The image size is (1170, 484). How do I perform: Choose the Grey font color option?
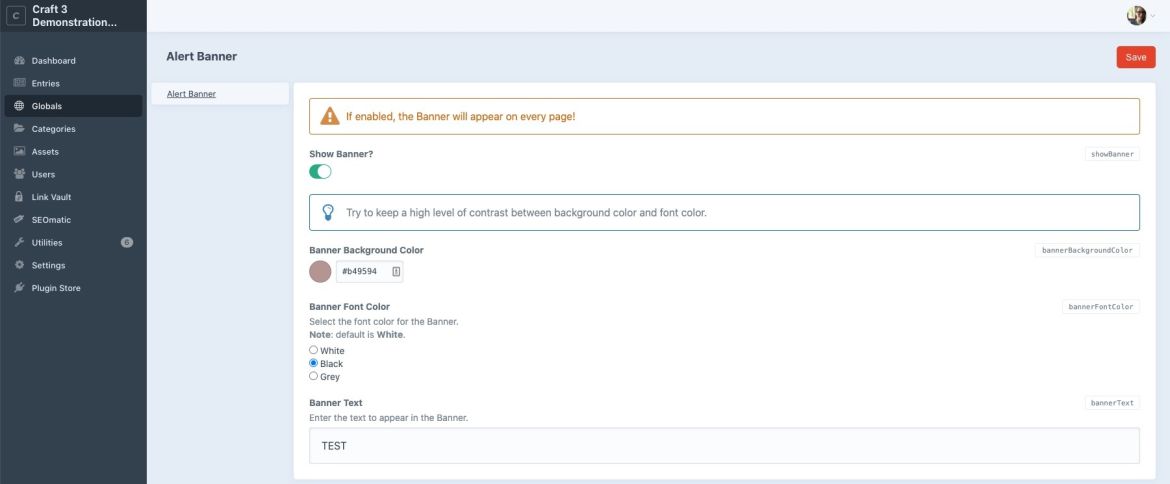pos(314,376)
